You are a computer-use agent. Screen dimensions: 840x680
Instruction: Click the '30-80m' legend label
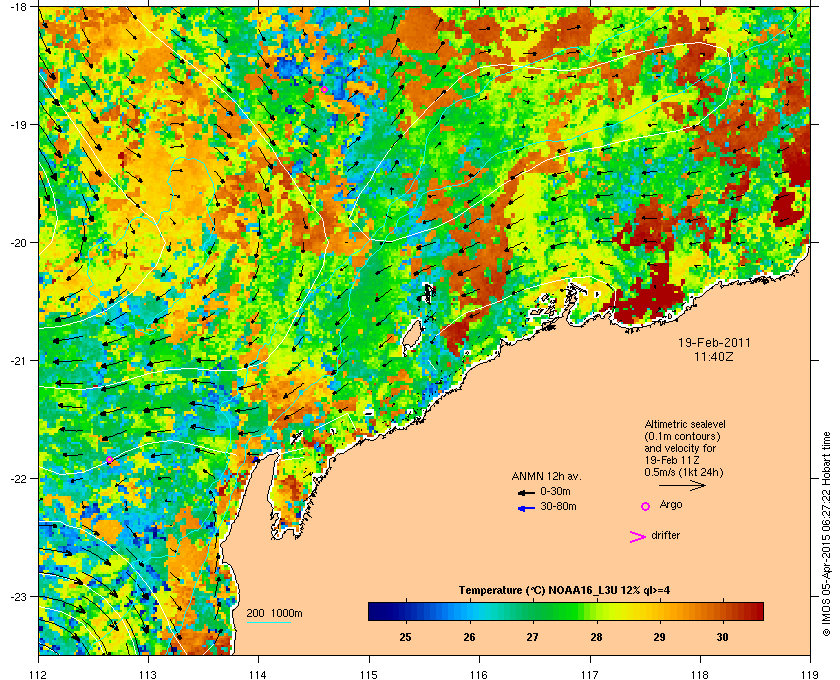point(558,506)
